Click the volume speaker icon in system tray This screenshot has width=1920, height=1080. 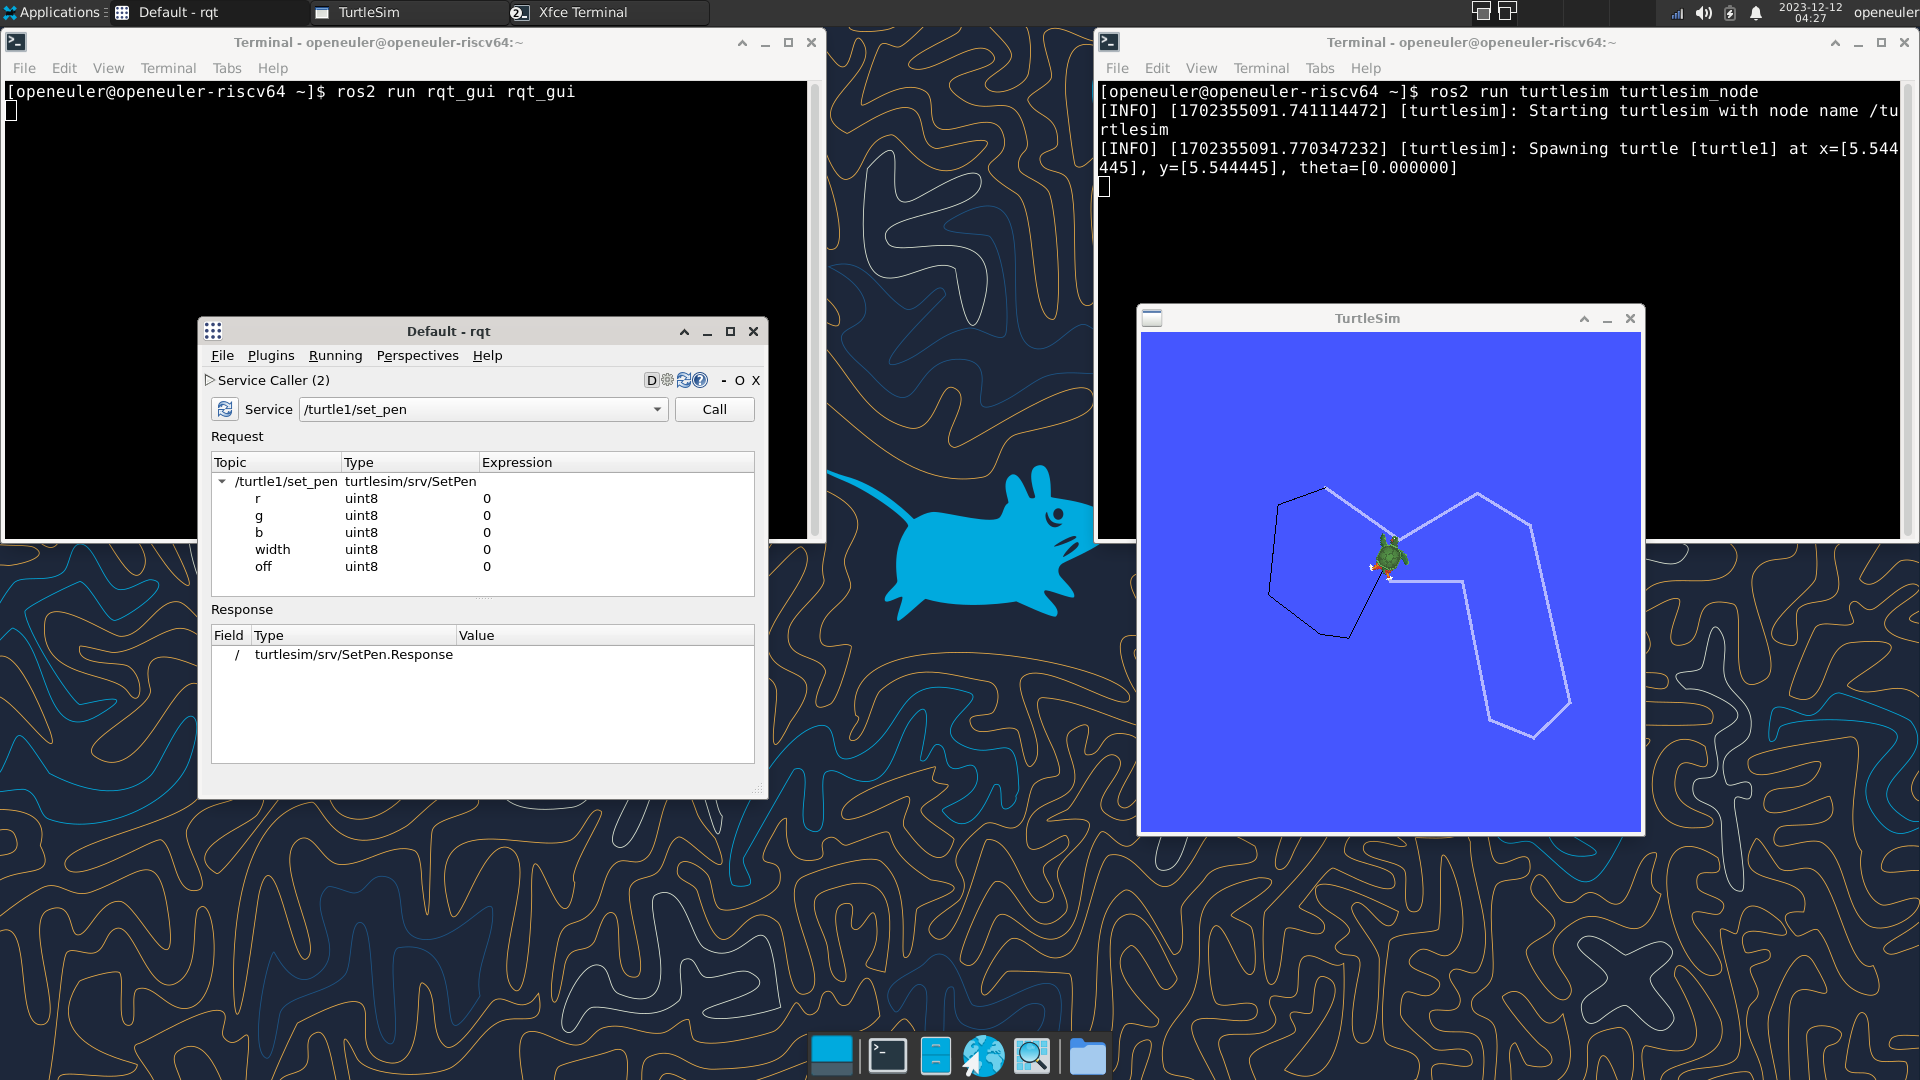[1704, 13]
